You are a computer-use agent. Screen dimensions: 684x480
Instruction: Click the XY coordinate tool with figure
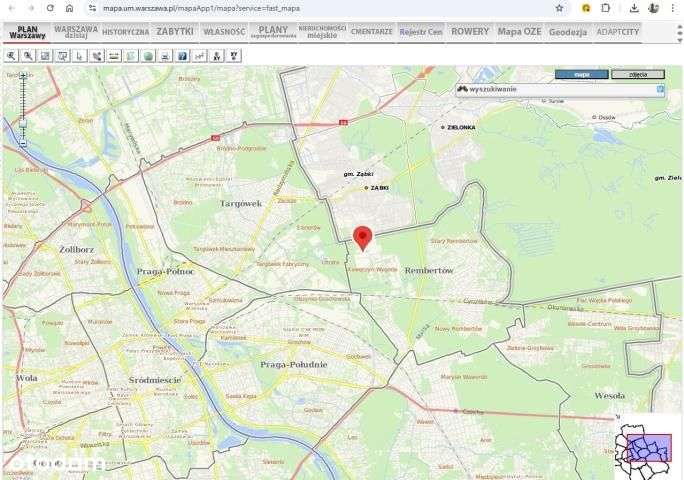click(x=217, y=56)
